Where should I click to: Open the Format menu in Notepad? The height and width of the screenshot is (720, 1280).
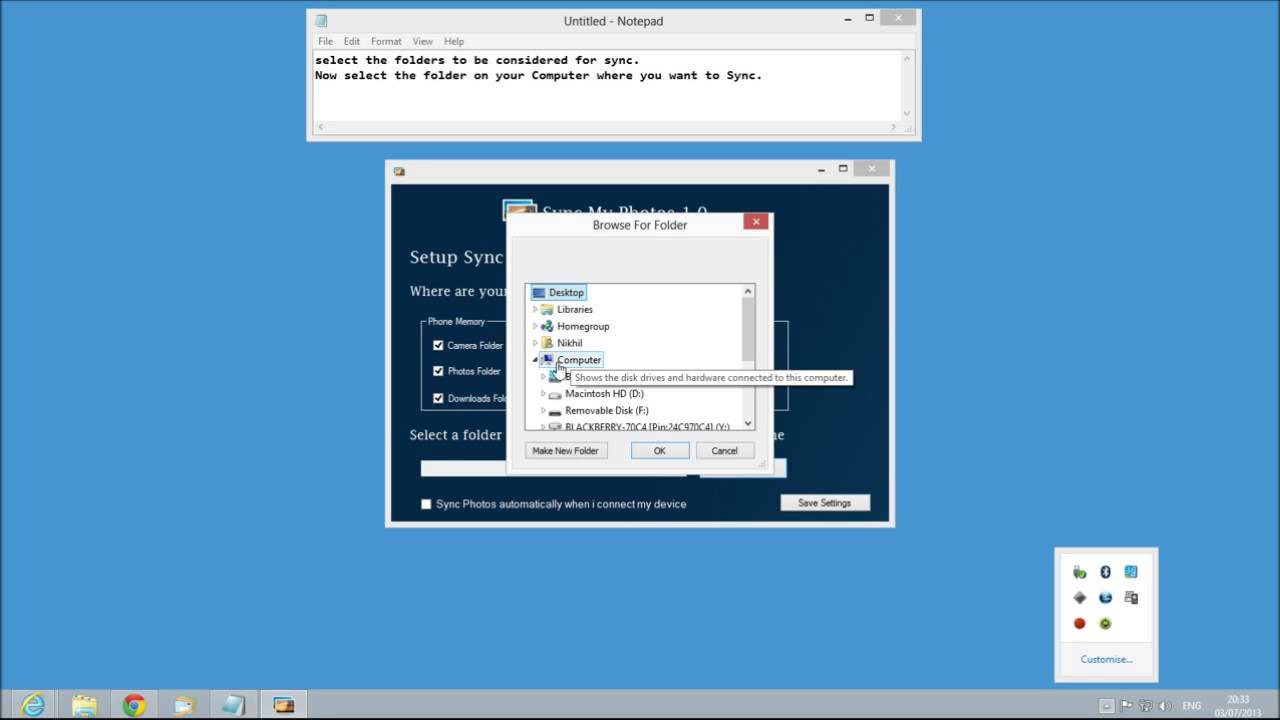(386, 41)
